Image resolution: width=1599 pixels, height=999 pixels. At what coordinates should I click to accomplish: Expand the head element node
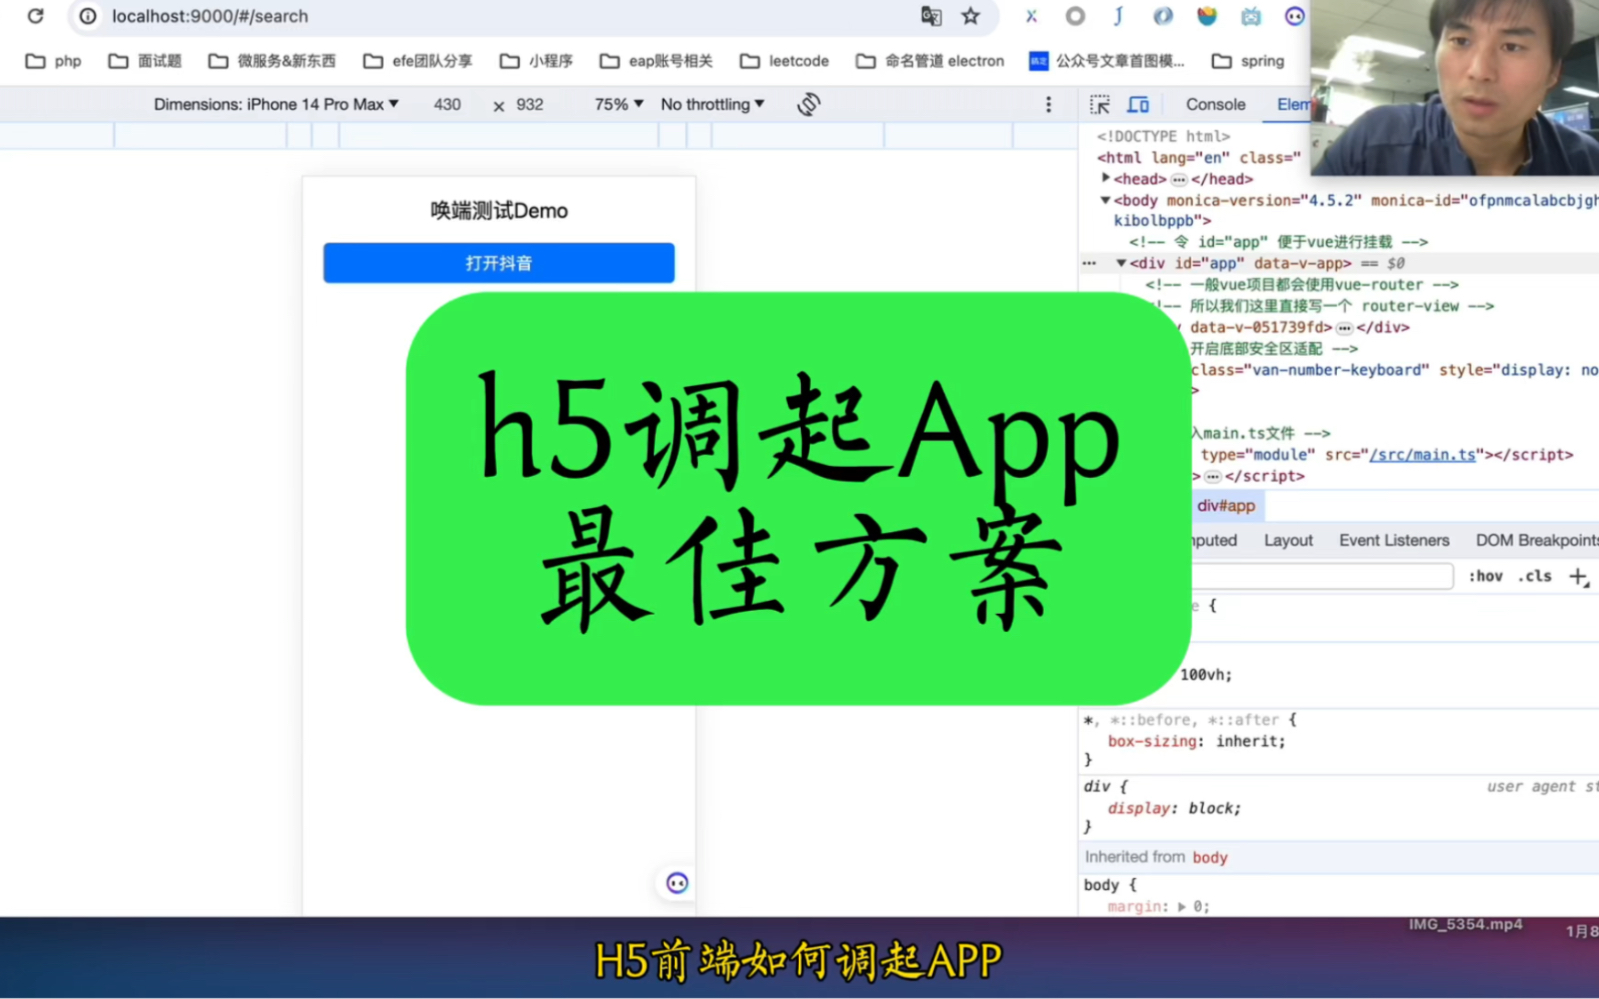(1106, 178)
